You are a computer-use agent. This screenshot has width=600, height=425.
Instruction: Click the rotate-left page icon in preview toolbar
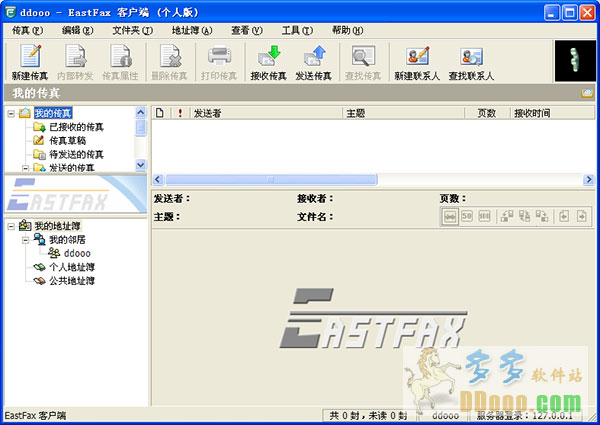click(507, 216)
